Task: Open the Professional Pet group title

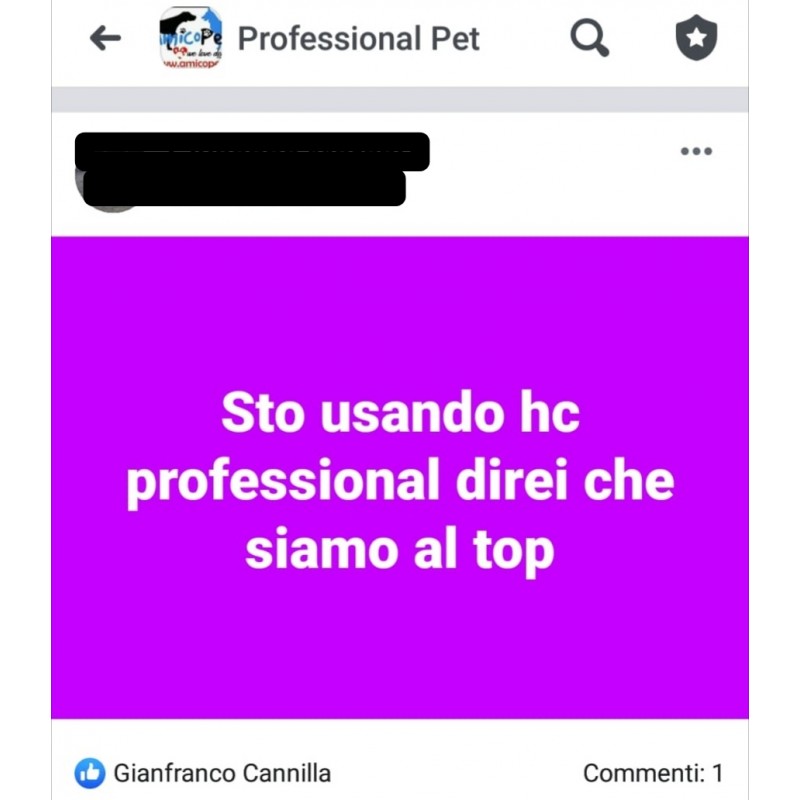Action: pyautogui.click(x=358, y=39)
